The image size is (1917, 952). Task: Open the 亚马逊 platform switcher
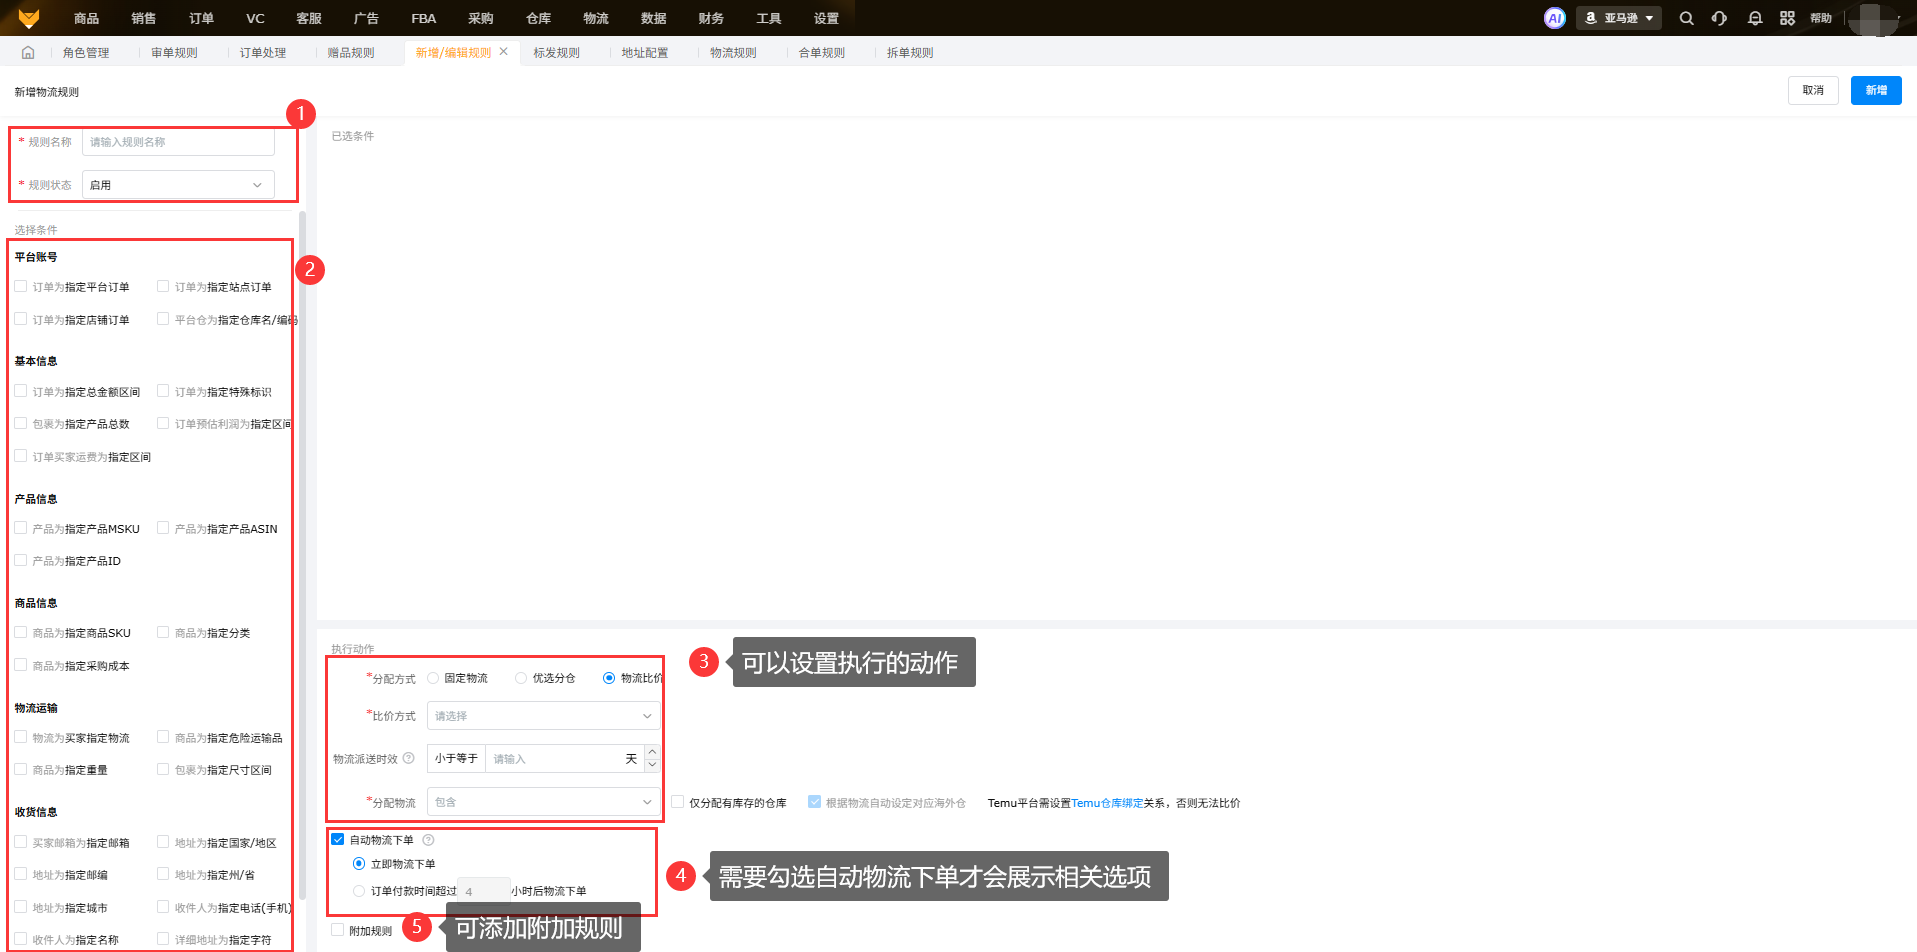[x=1619, y=18]
